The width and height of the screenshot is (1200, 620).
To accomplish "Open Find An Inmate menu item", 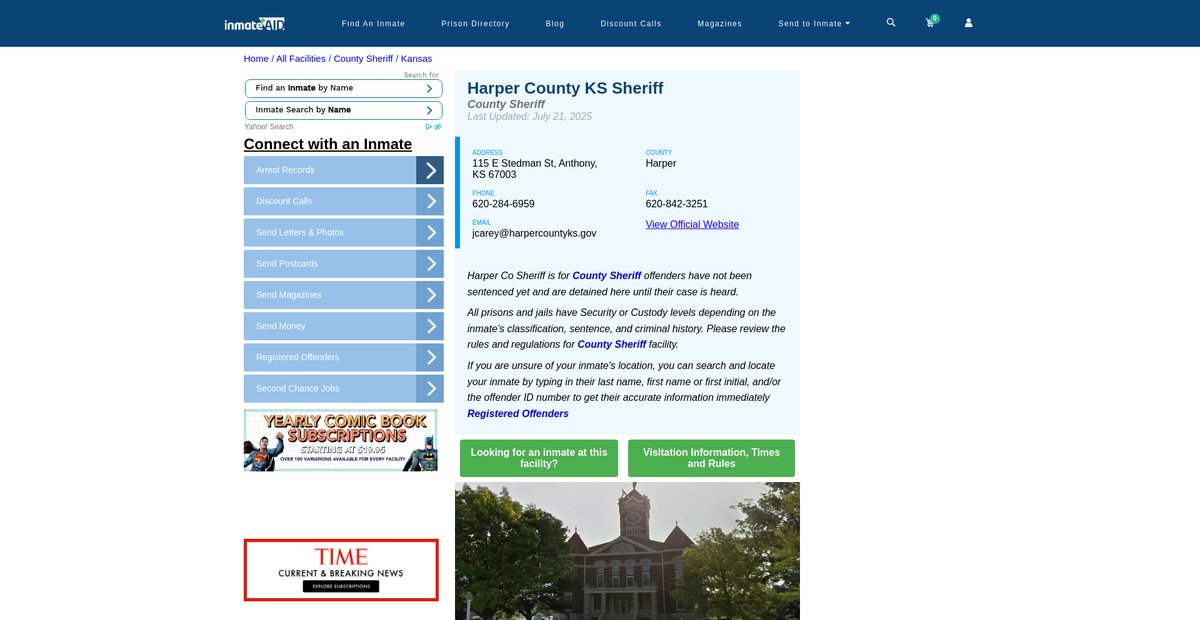I will coord(373,23).
